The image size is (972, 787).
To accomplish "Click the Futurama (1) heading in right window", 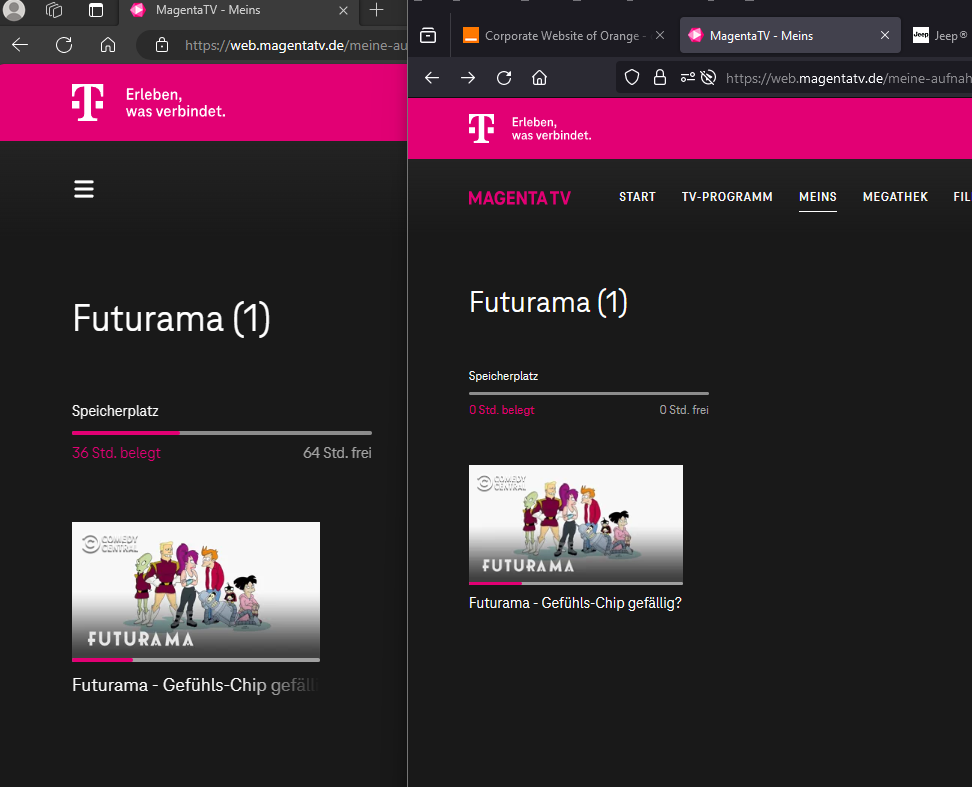I will pyautogui.click(x=548, y=302).
